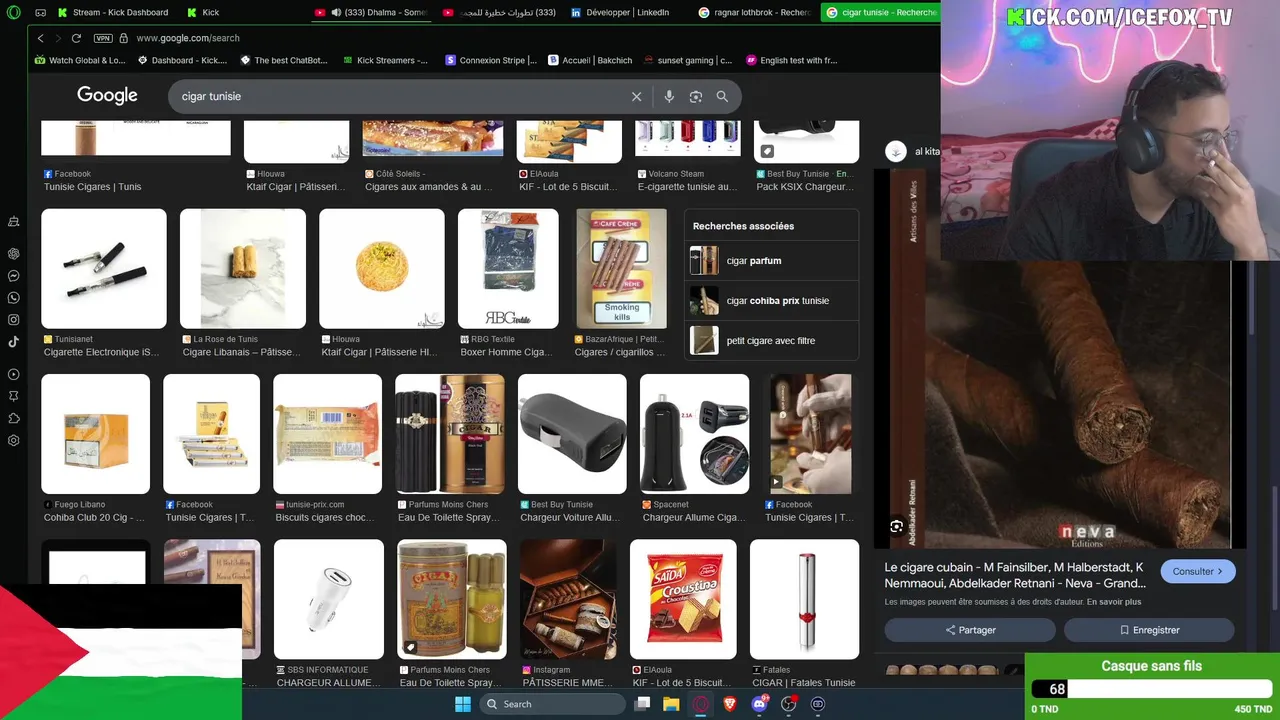Reload the Google search page
The height and width of the screenshot is (720, 1280).
(x=76, y=38)
